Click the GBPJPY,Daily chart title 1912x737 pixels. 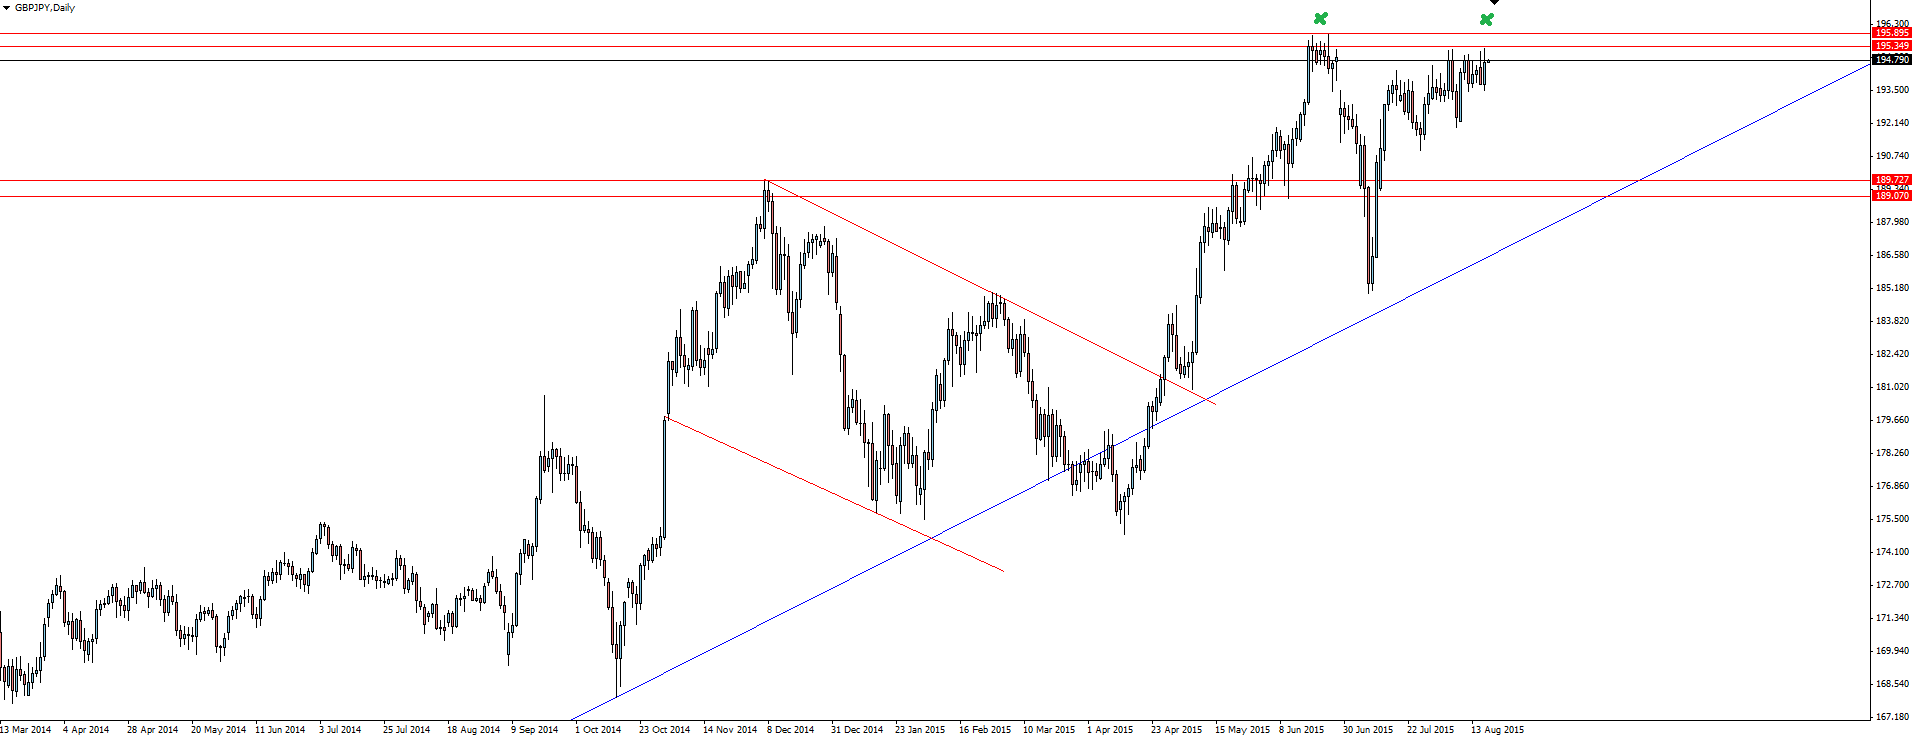point(45,8)
